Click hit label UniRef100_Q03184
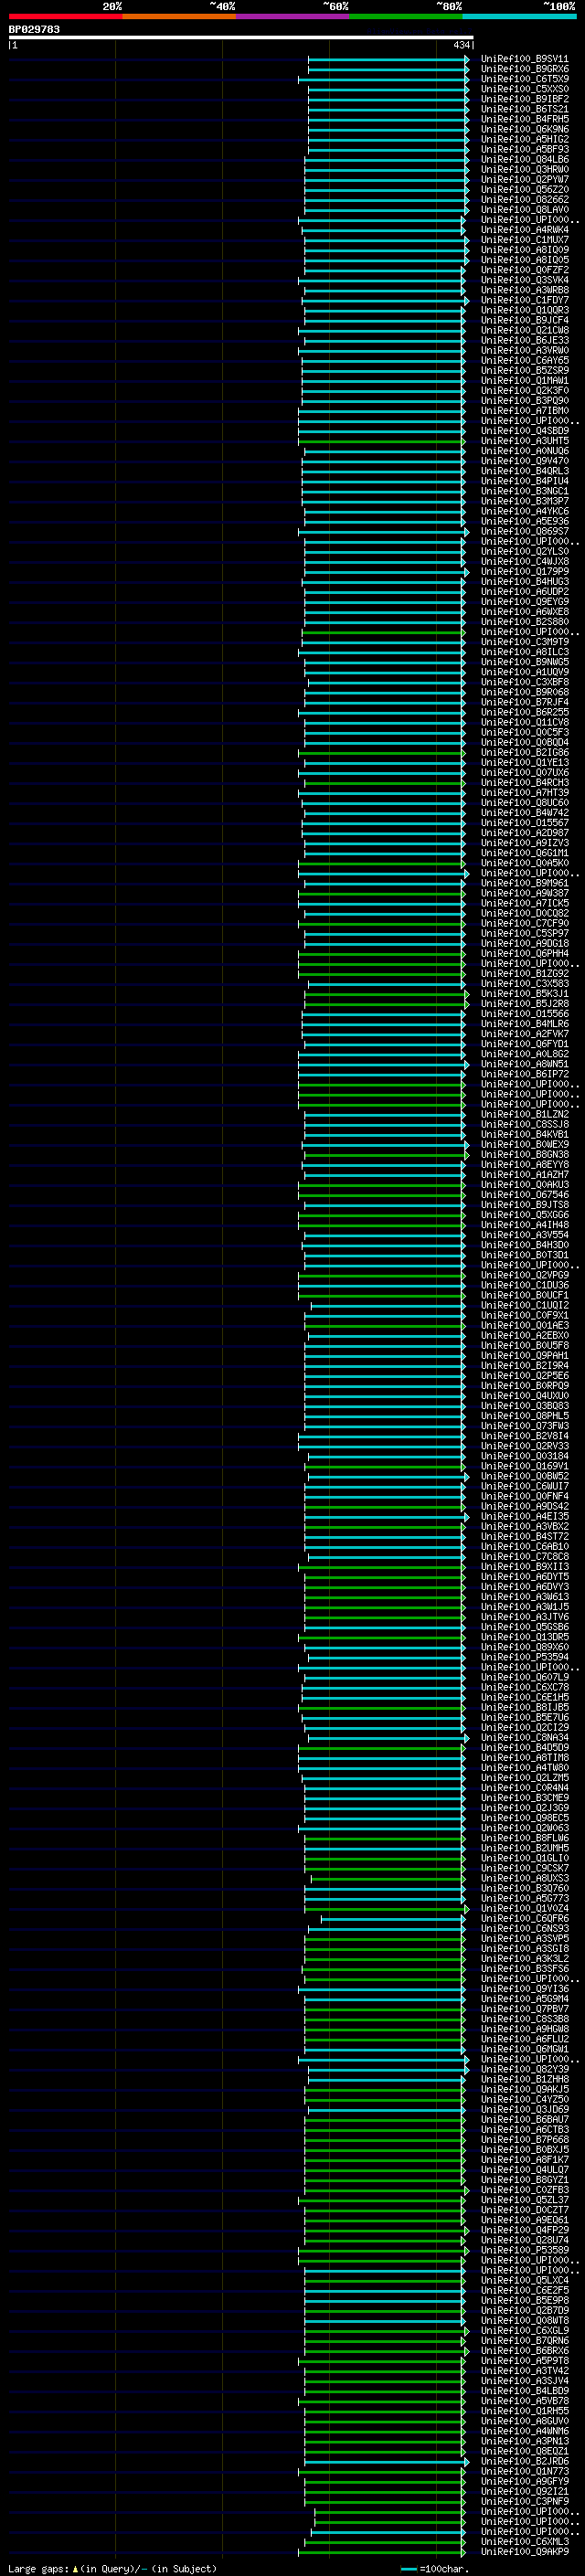The height and width of the screenshot is (2576, 585). coord(524,1456)
